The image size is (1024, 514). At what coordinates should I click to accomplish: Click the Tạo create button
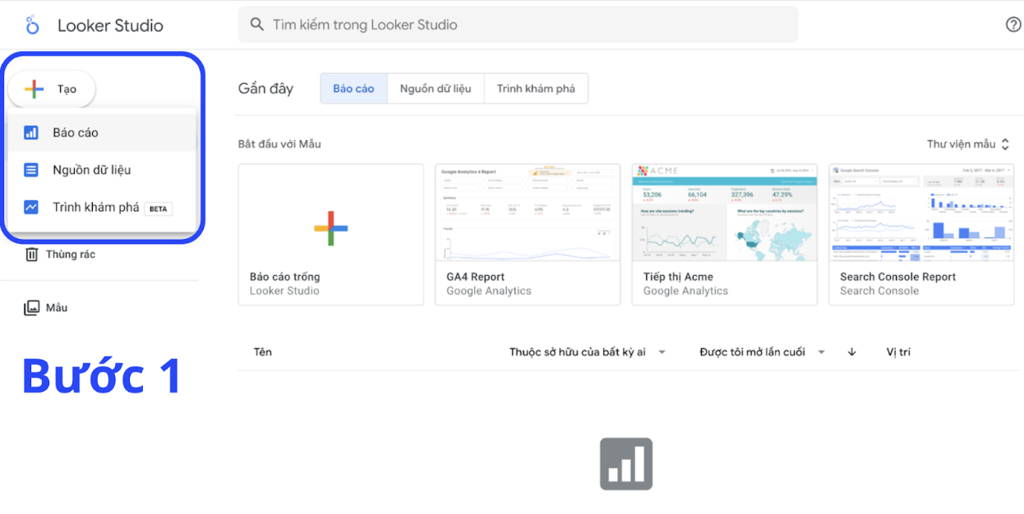coord(52,89)
